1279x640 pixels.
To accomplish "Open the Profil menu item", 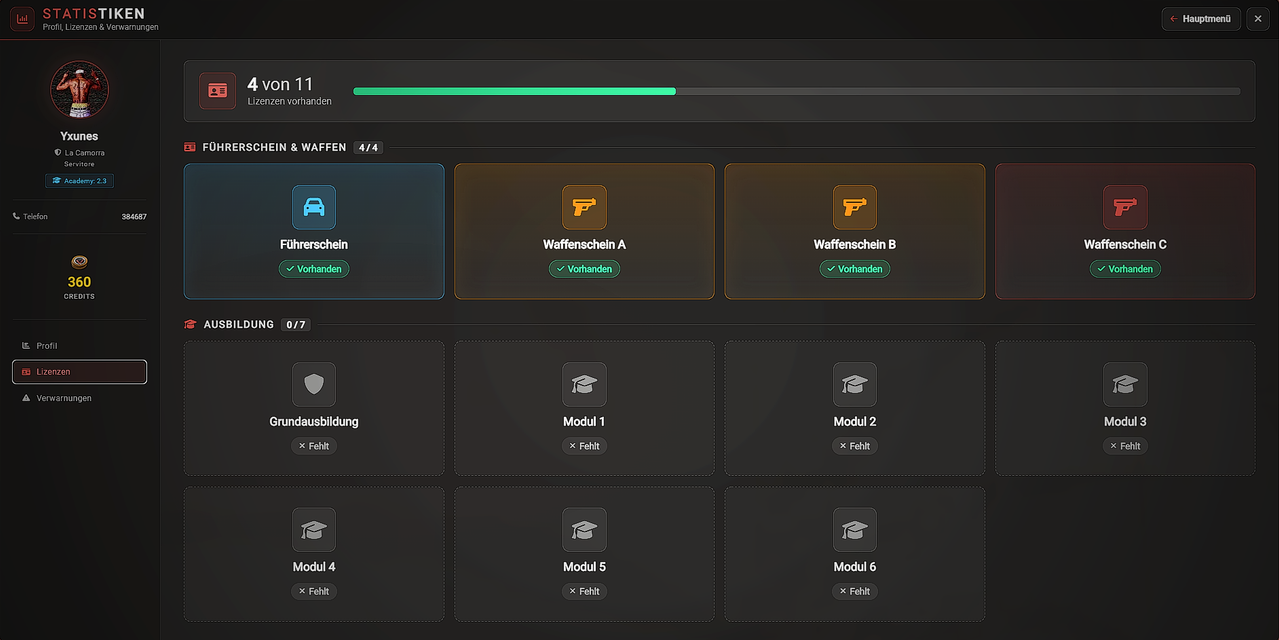I will pyautogui.click(x=79, y=346).
